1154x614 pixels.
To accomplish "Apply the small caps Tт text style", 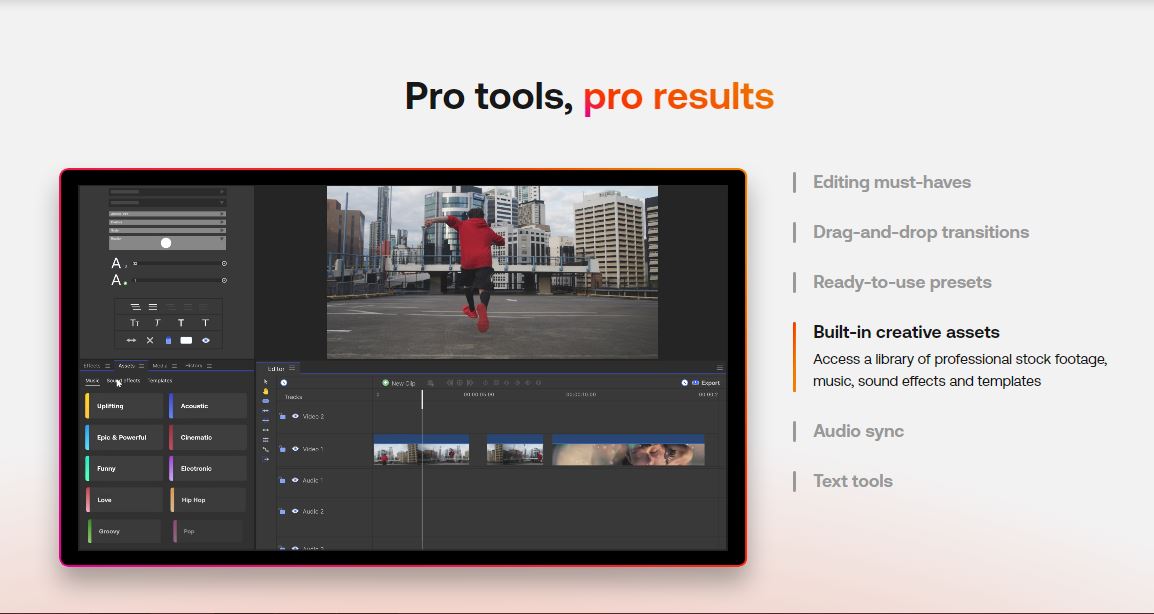I will (x=135, y=322).
